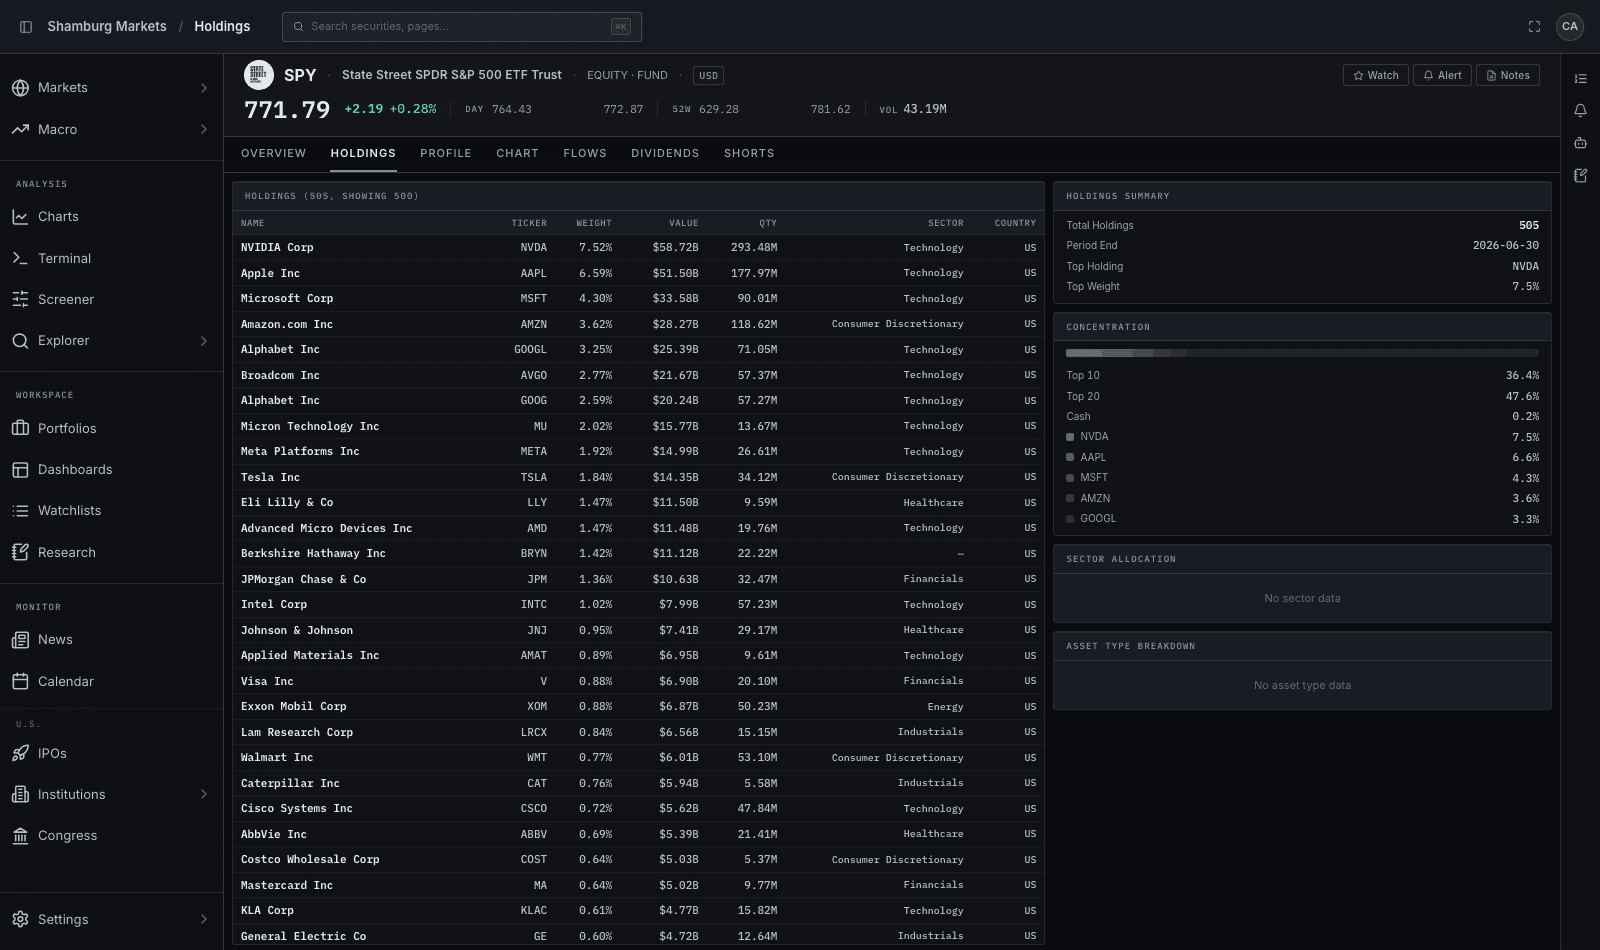The height and width of the screenshot is (950, 1600).
Task: Click the NVDA concentration color swatch
Action: [x=1070, y=437]
